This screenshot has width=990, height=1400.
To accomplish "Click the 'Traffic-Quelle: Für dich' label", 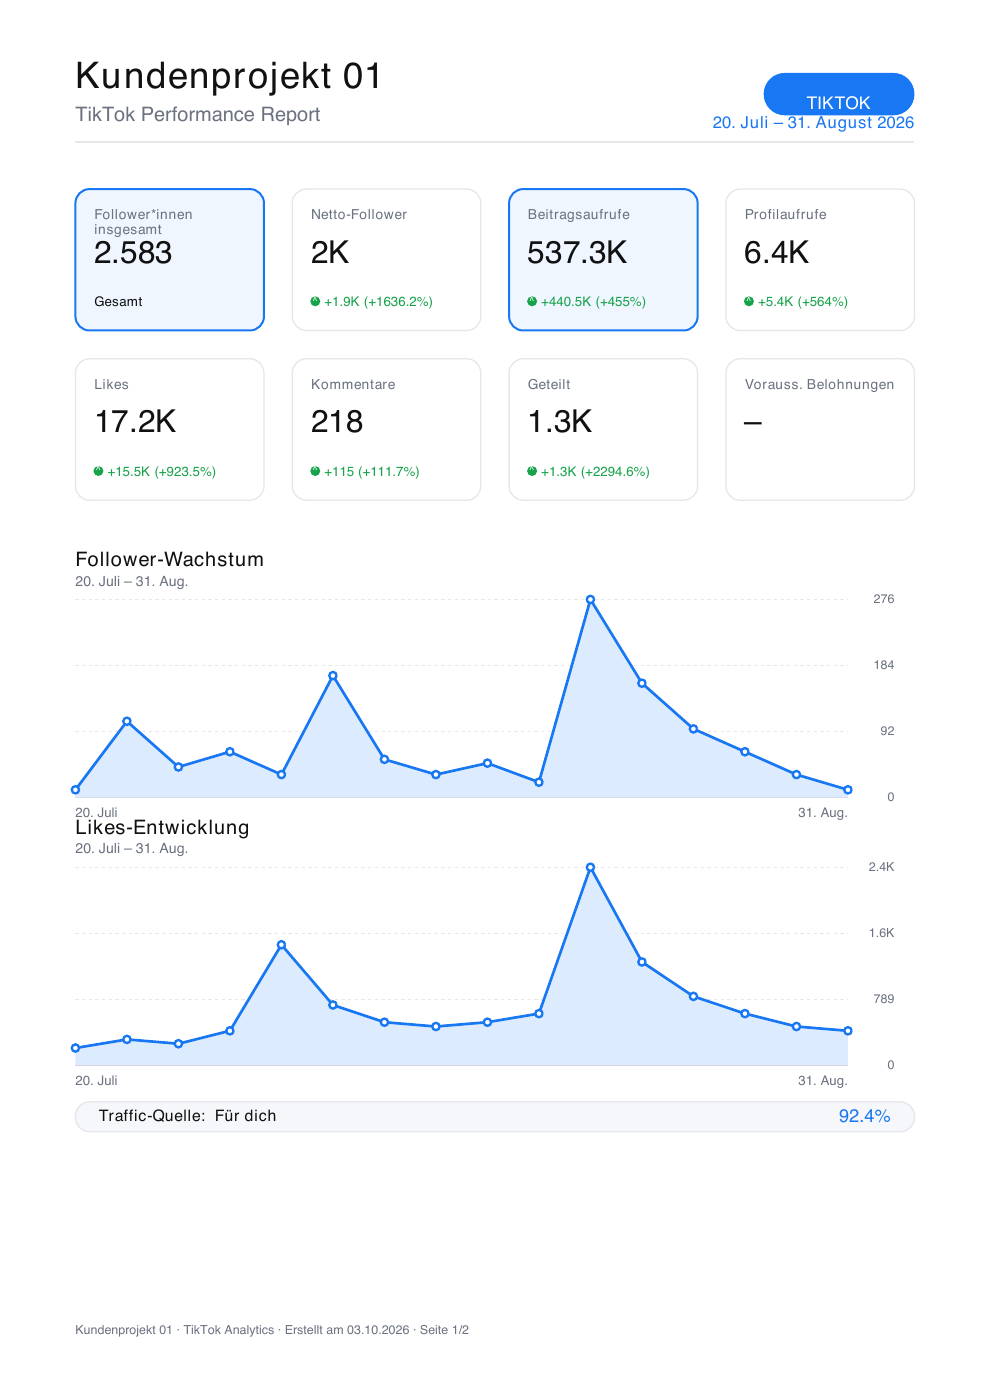I will [x=187, y=1117].
